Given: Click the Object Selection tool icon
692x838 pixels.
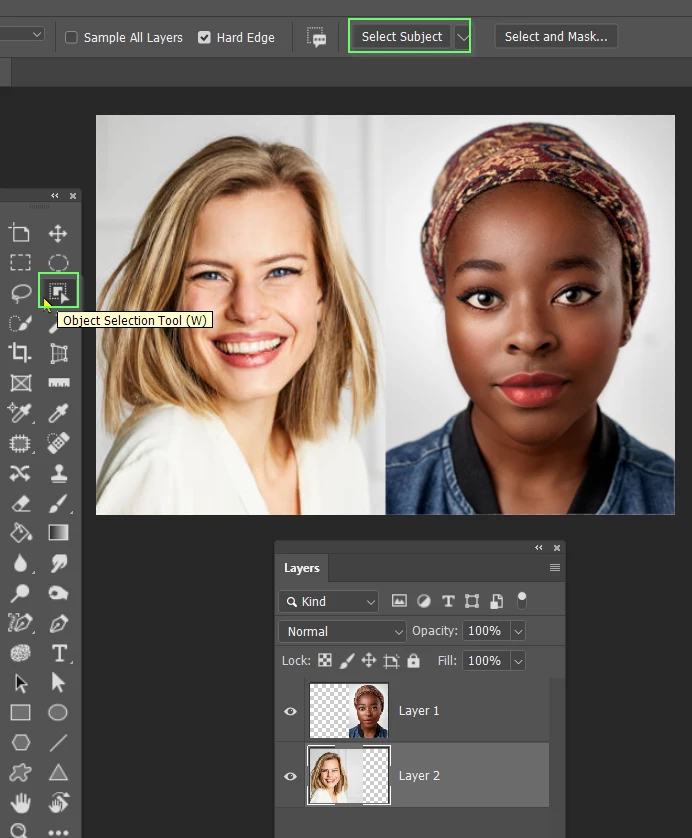Looking at the screenshot, I should 58,291.
